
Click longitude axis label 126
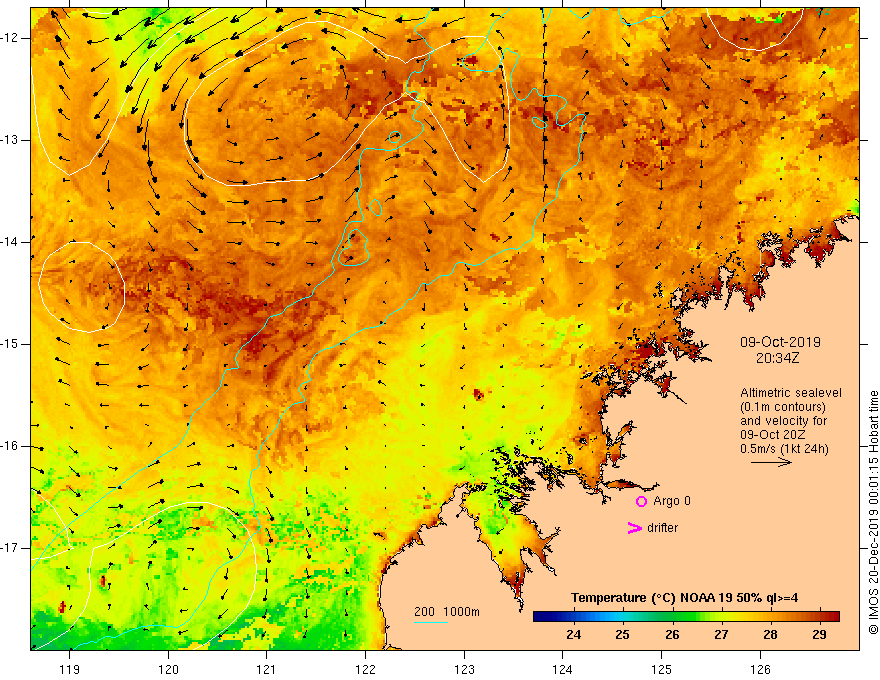(x=760, y=669)
